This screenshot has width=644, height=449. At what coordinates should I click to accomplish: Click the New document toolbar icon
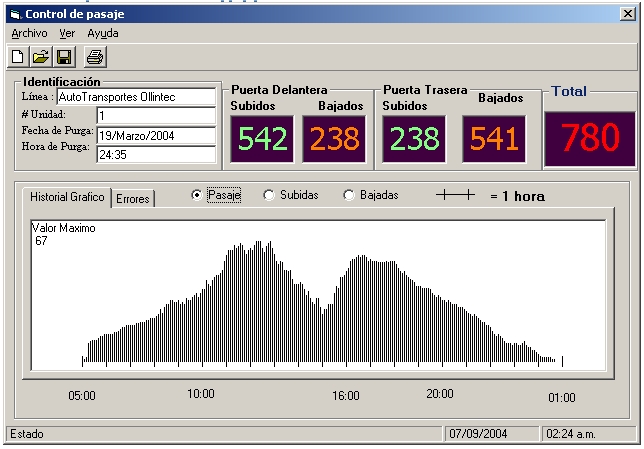coord(18,56)
